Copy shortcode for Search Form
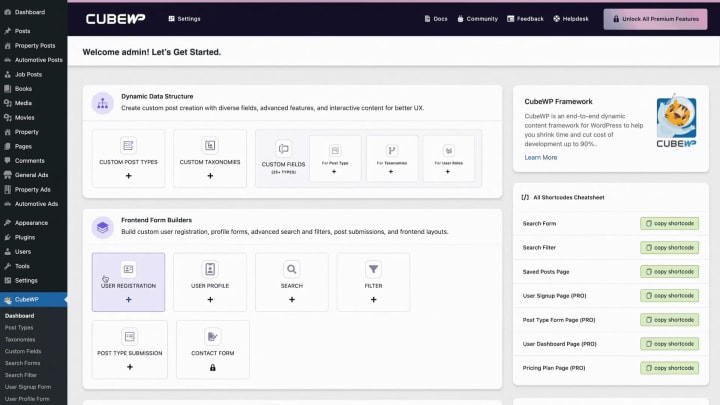This screenshot has width=720, height=405. (x=669, y=224)
